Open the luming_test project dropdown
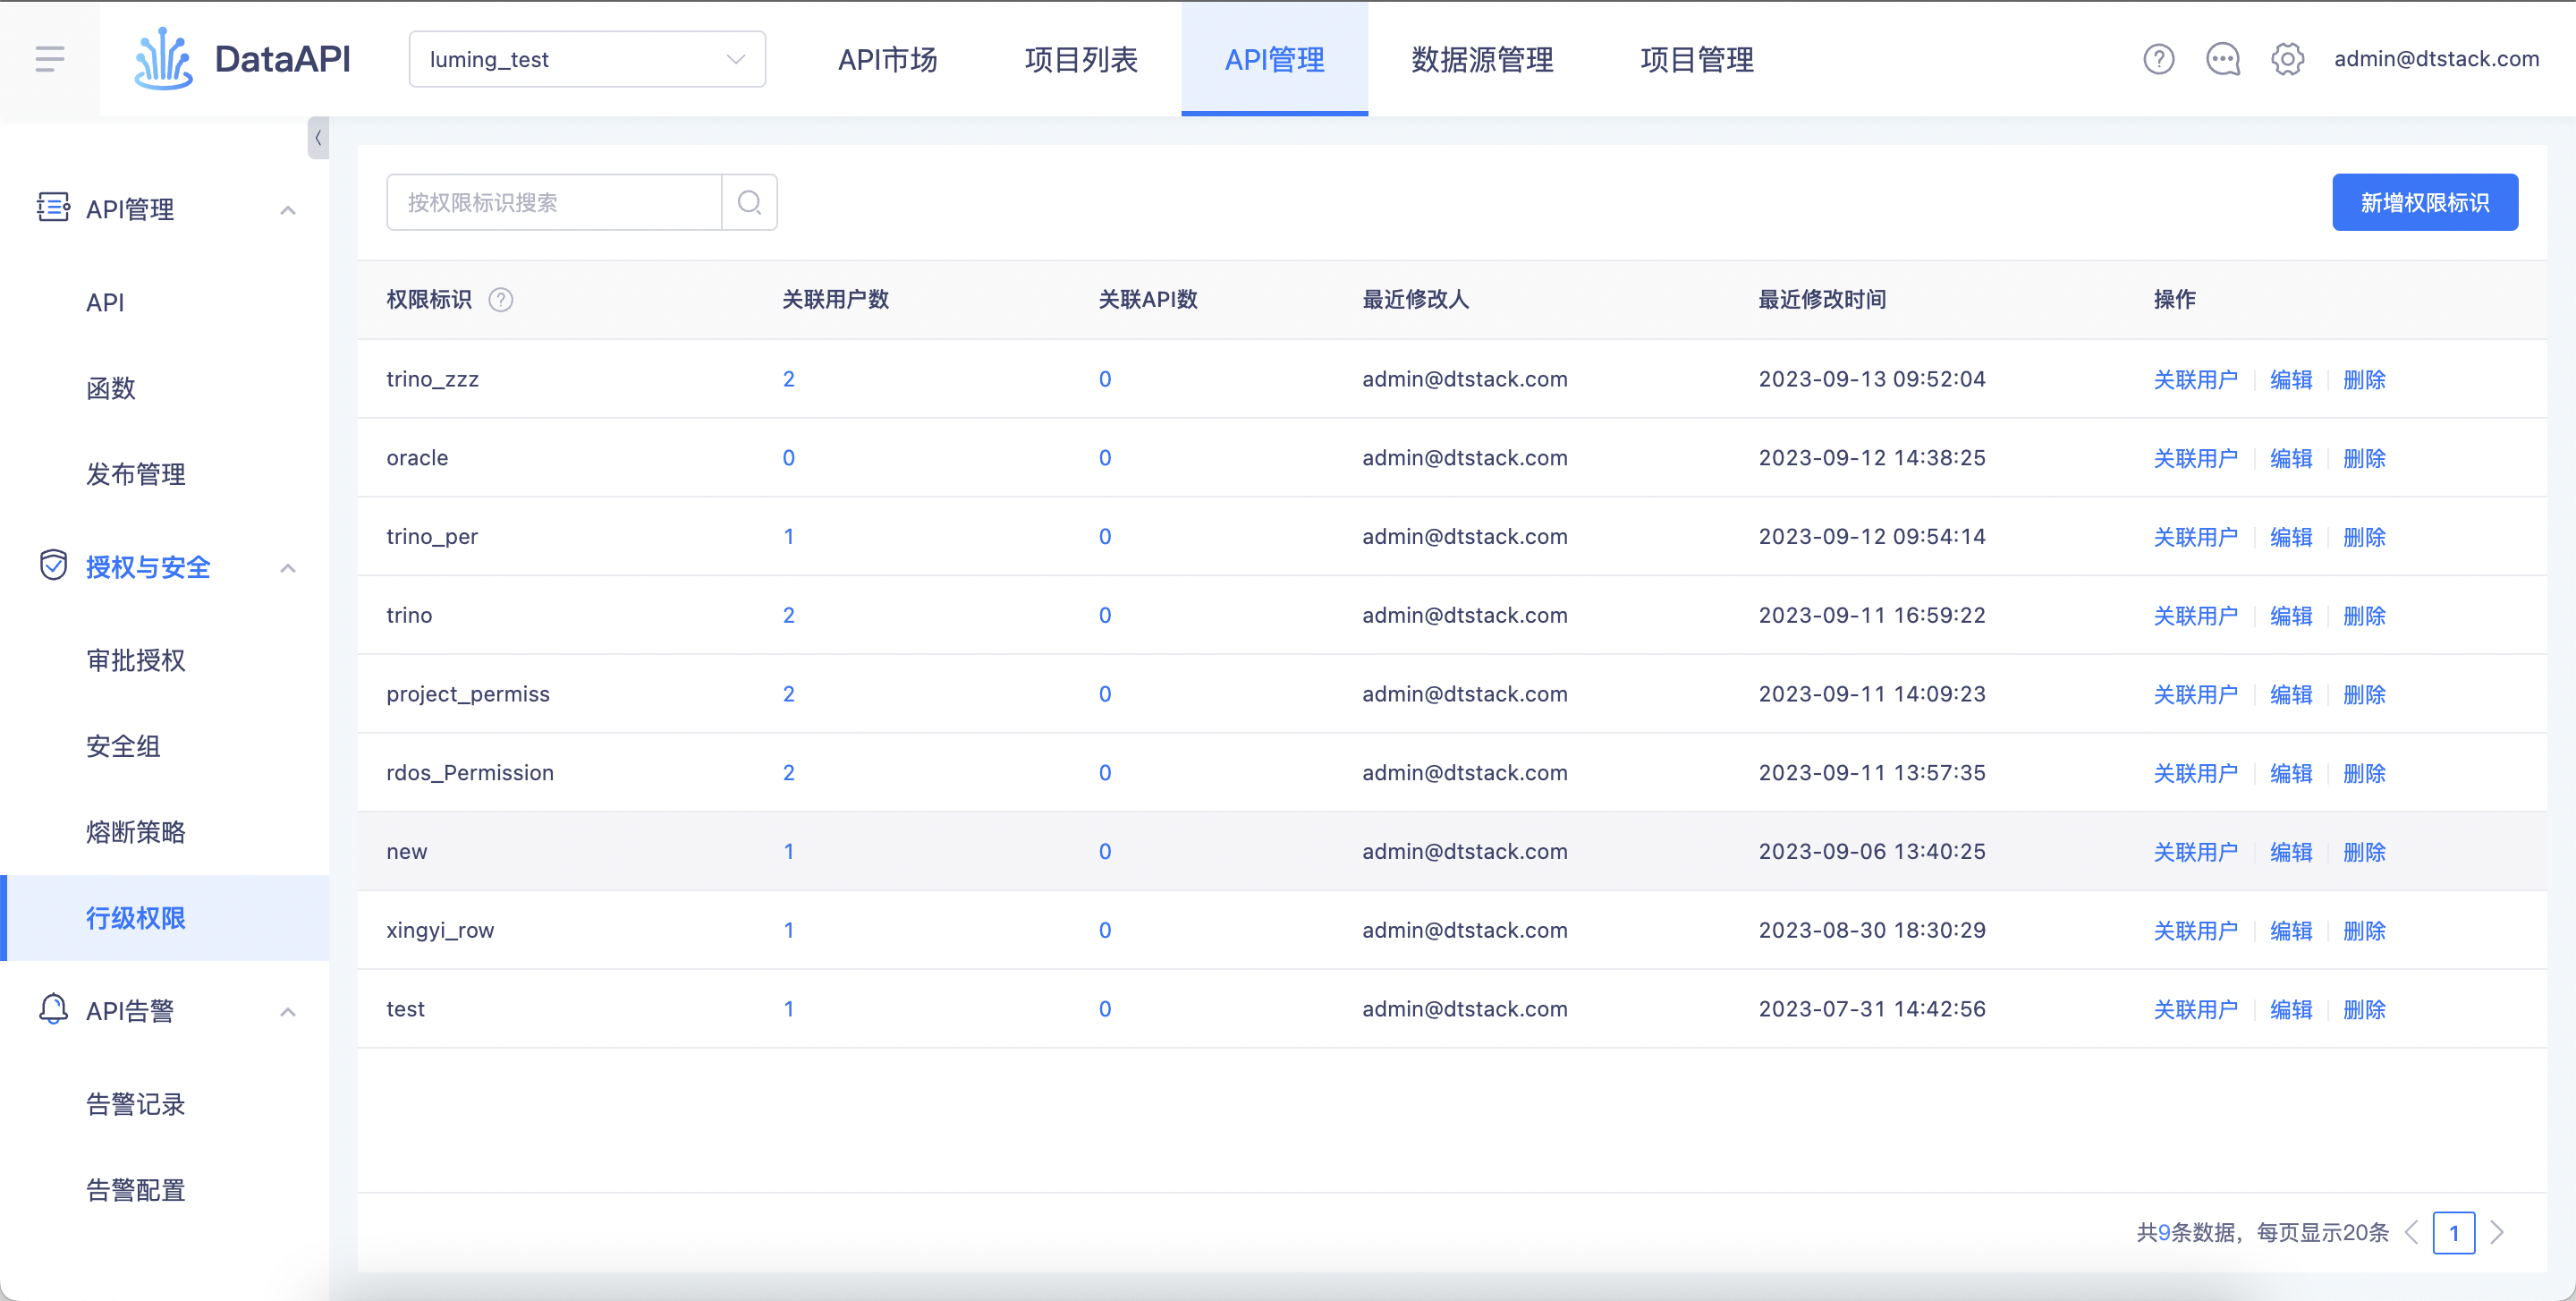The width and height of the screenshot is (2576, 1301). point(587,59)
